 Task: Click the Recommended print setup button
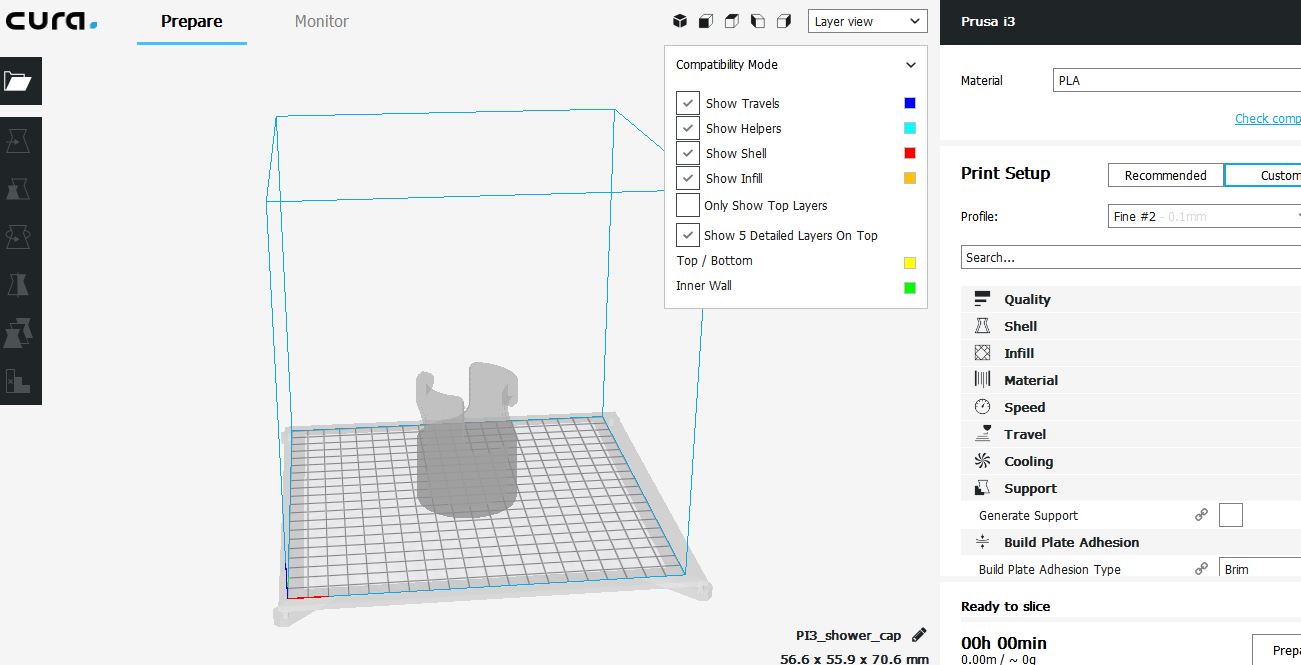(1165, 175)
